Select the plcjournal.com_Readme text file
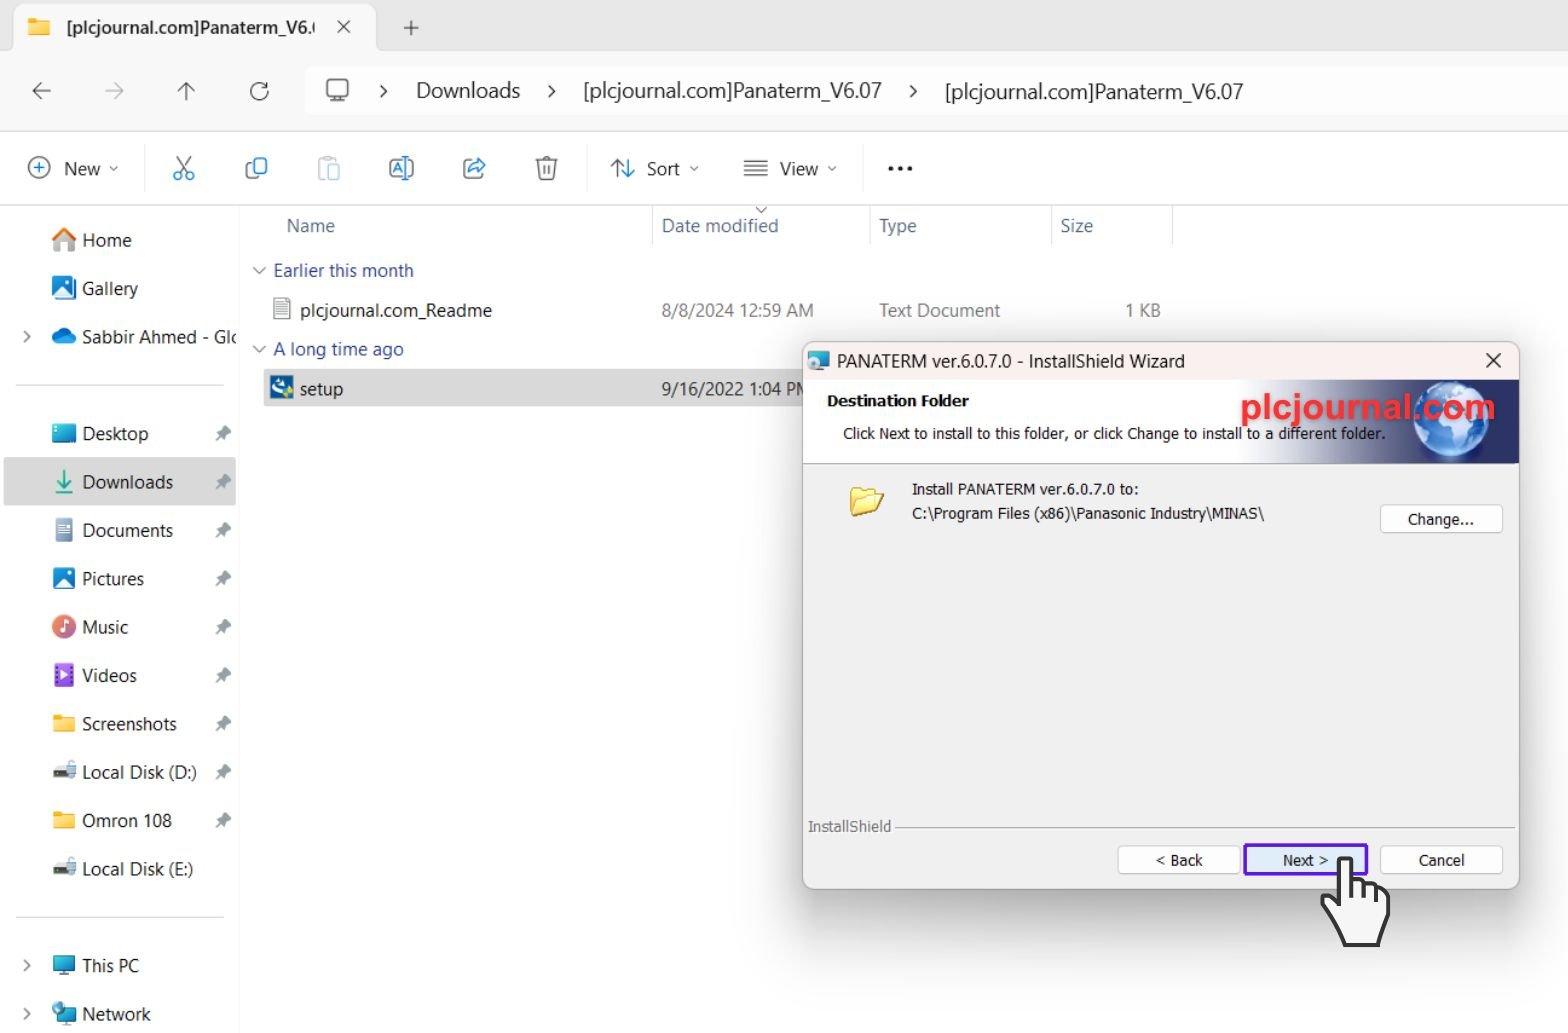 click(396, 310)
